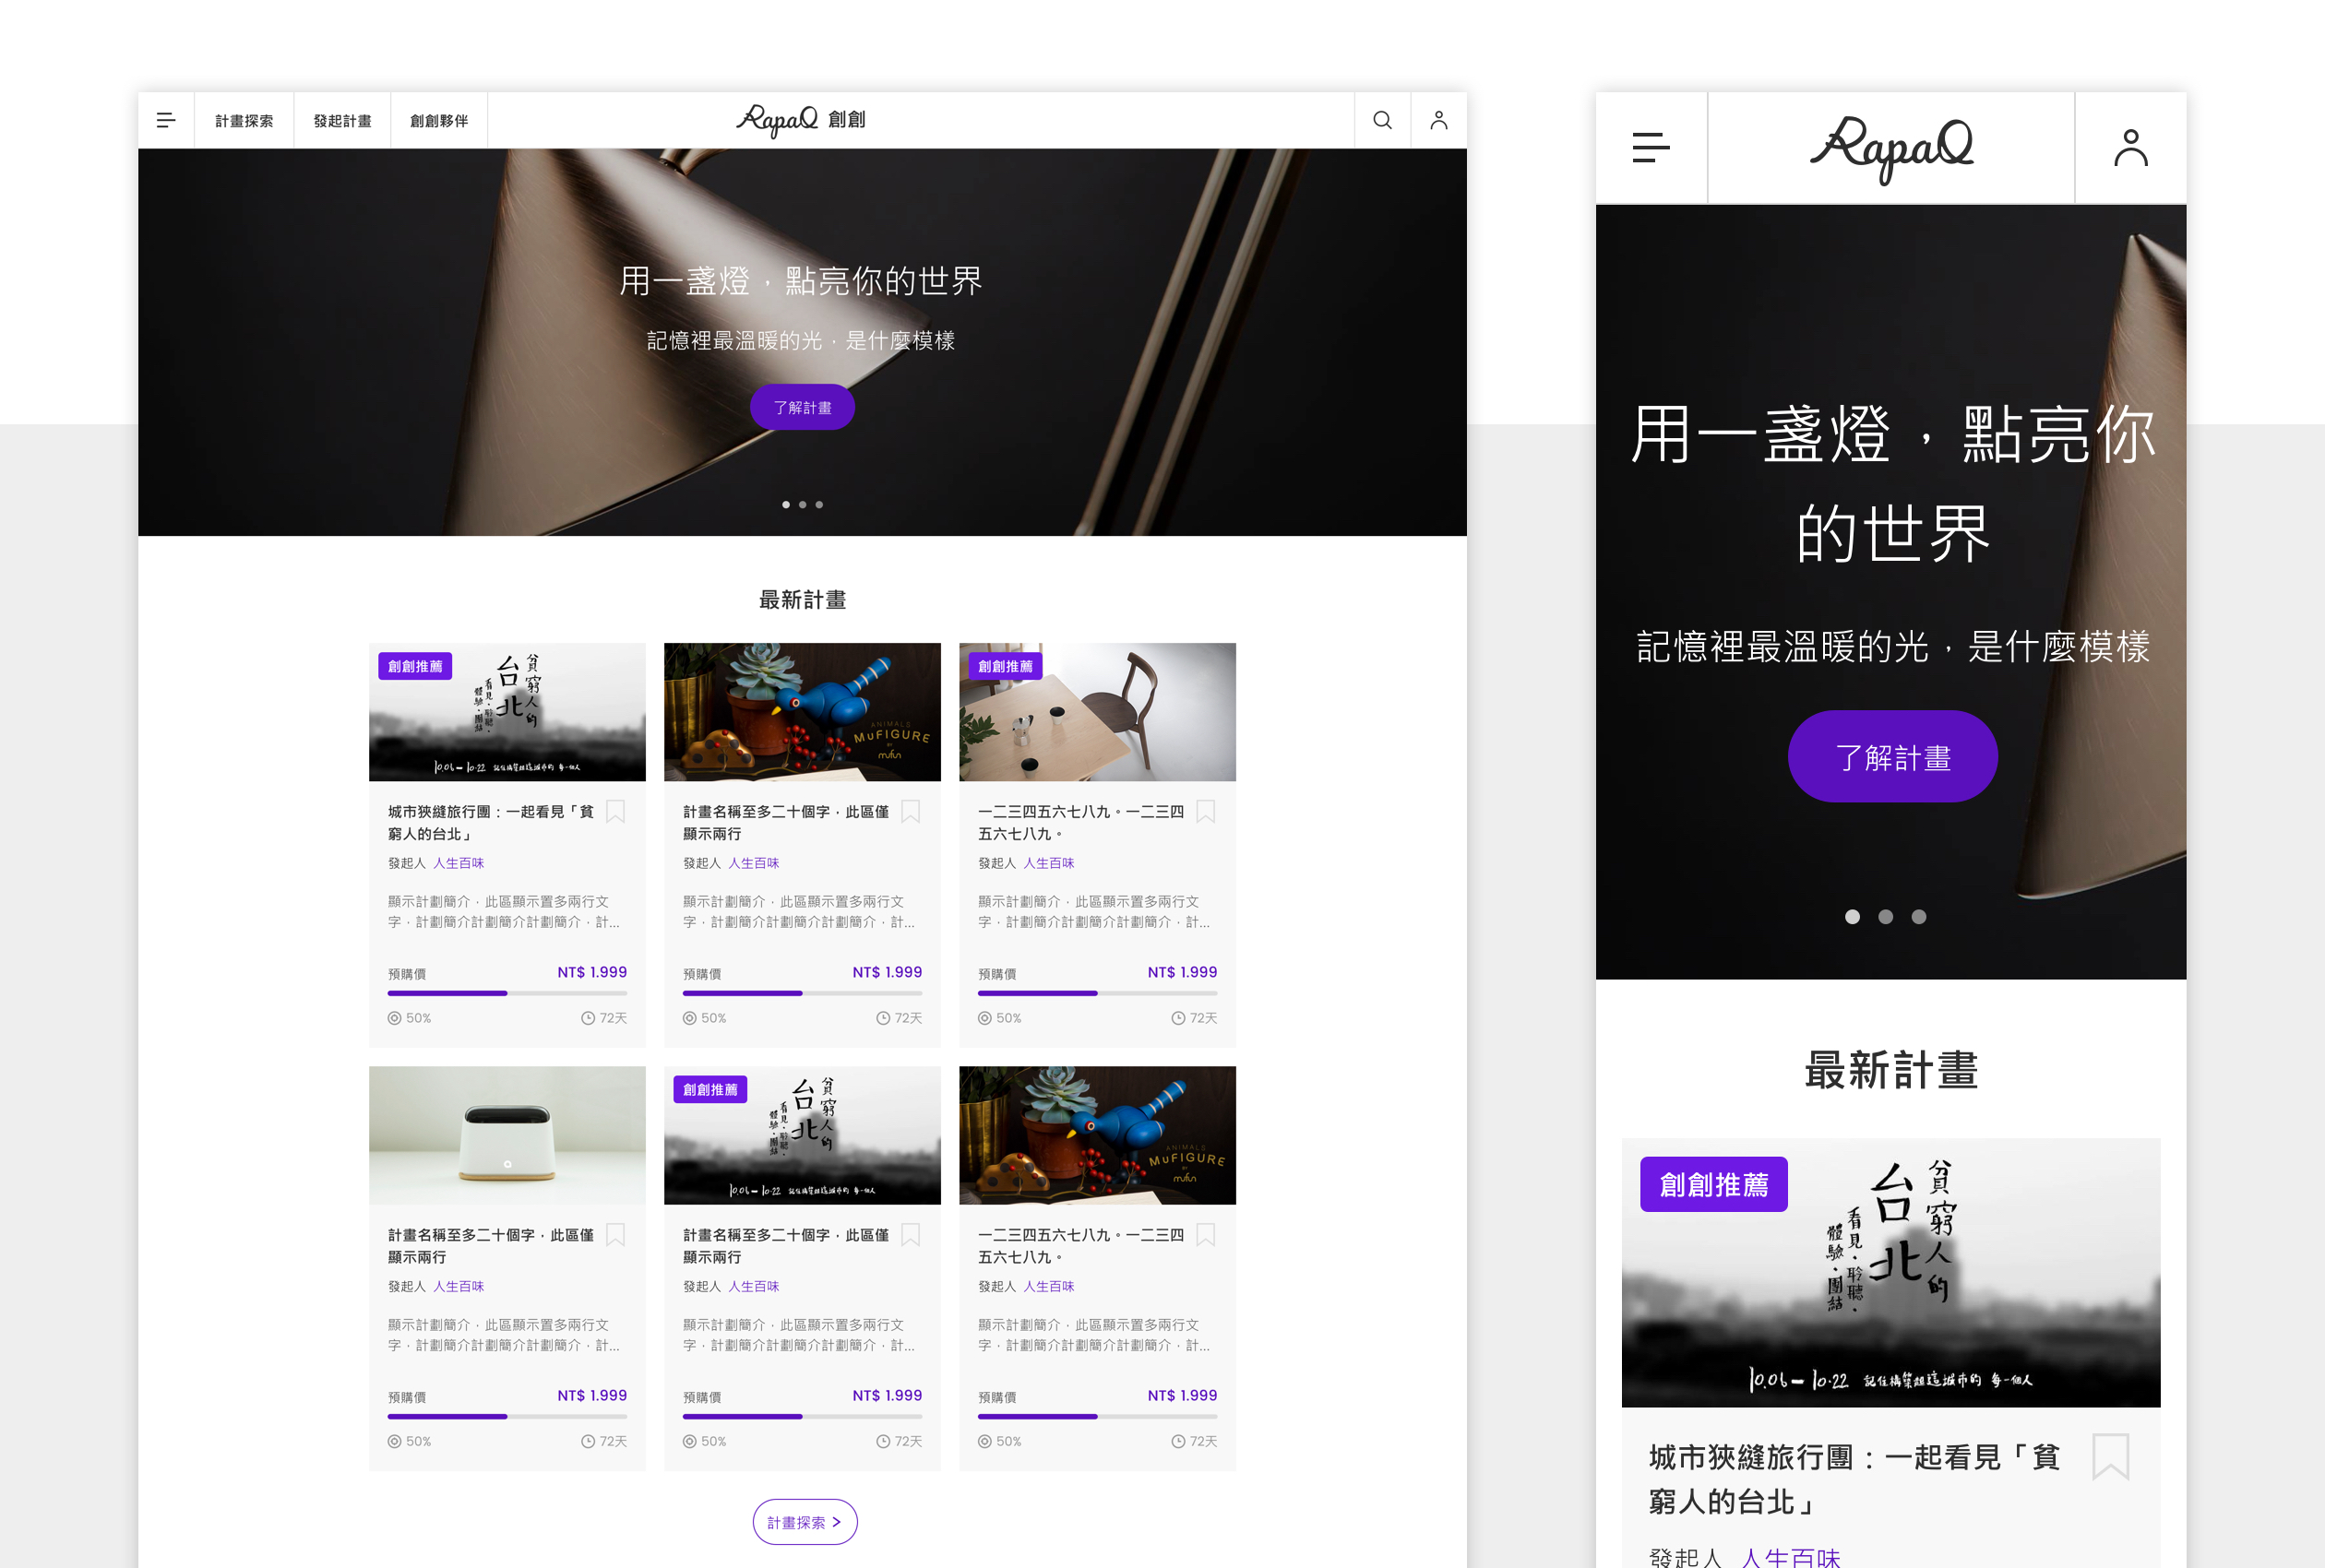This screenshot has width=2325, height=1568.
Task: Open the top-row MUFIGURE blue bird thumbnail
Action: 802,712
